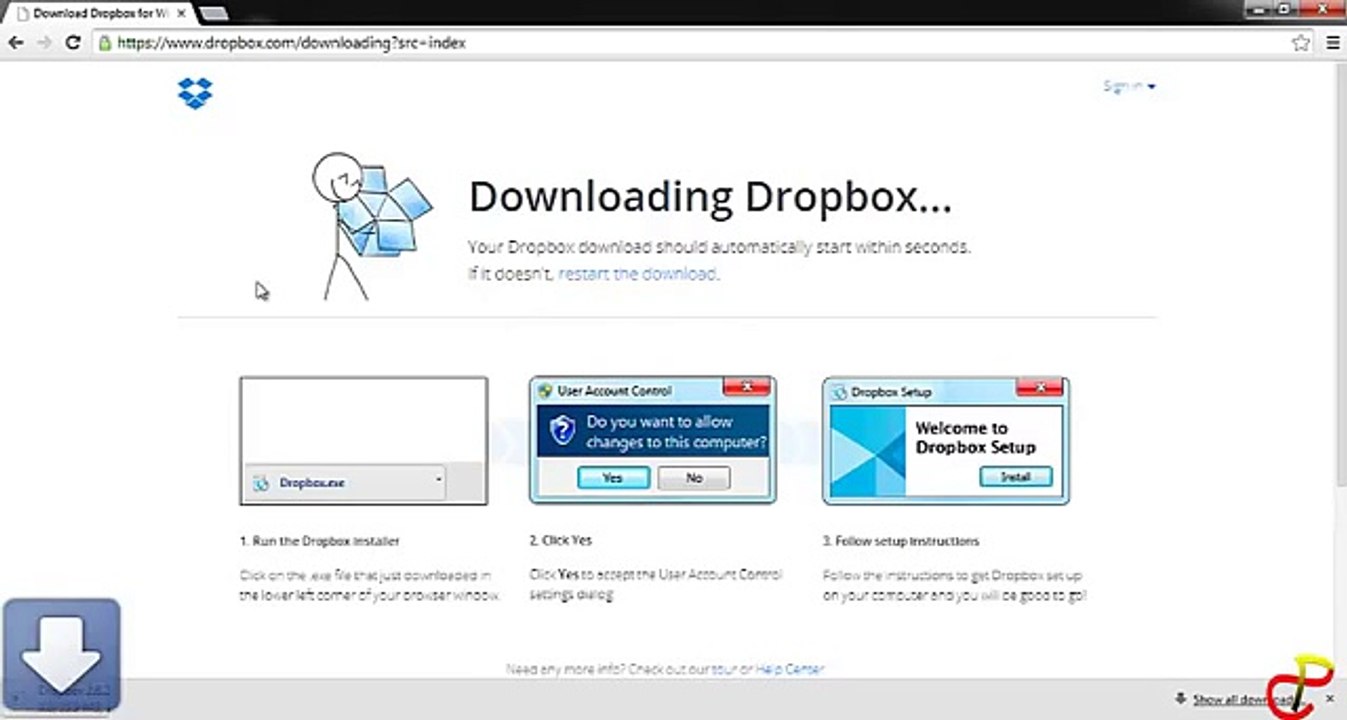This screenshot has height=720, width=1347.
Task: Click the "restart the download" link
Action: pos(637,273)
